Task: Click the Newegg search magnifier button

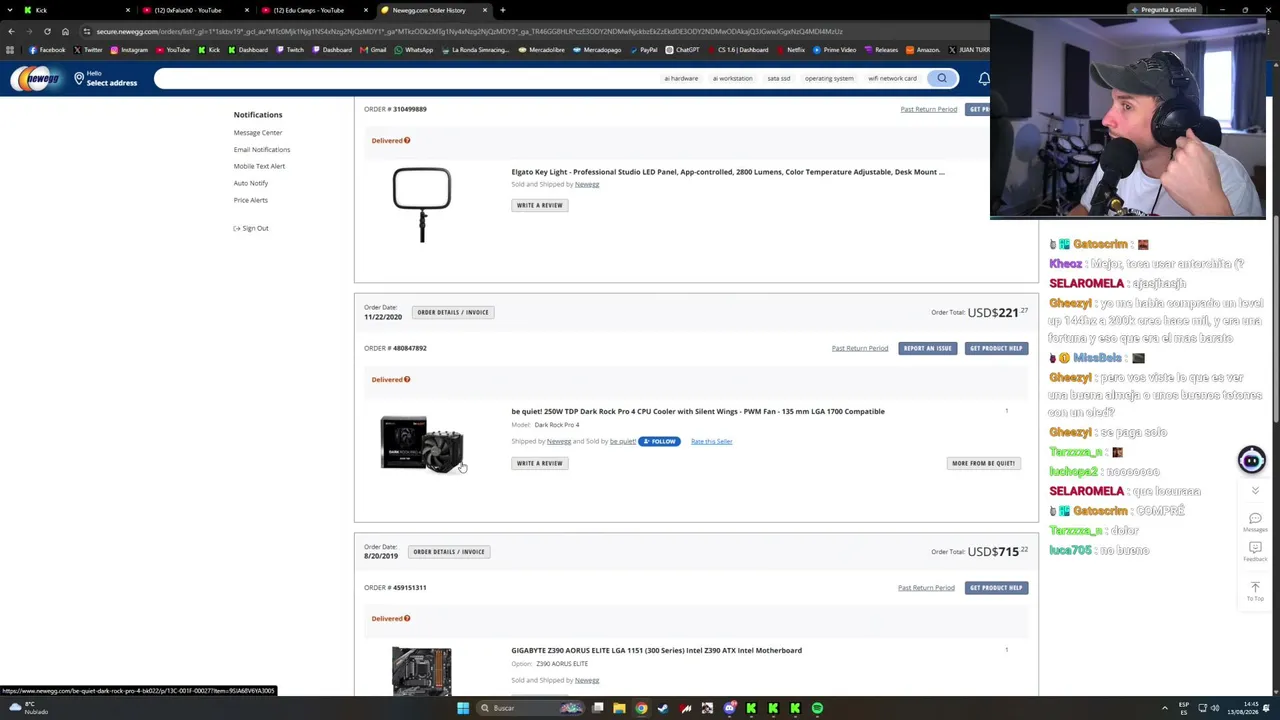Action: 942,78
